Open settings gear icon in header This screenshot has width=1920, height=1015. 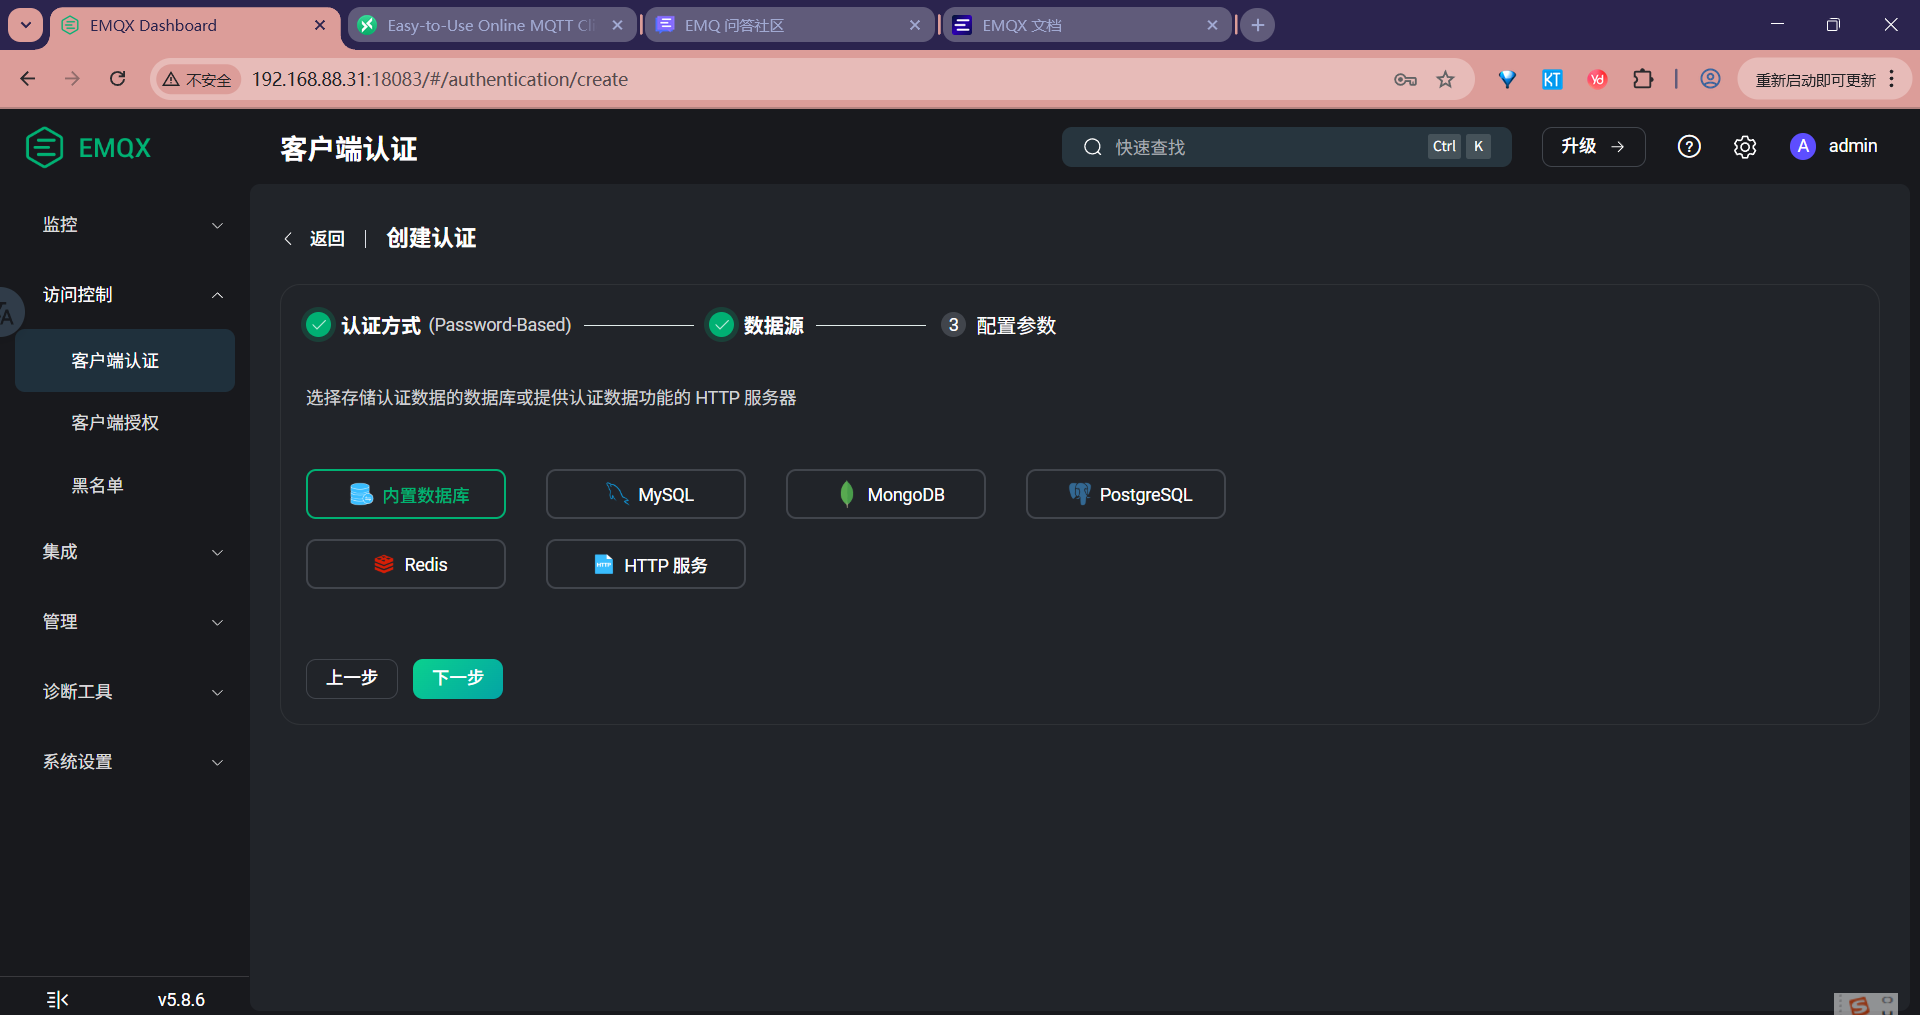point(1745,147)
